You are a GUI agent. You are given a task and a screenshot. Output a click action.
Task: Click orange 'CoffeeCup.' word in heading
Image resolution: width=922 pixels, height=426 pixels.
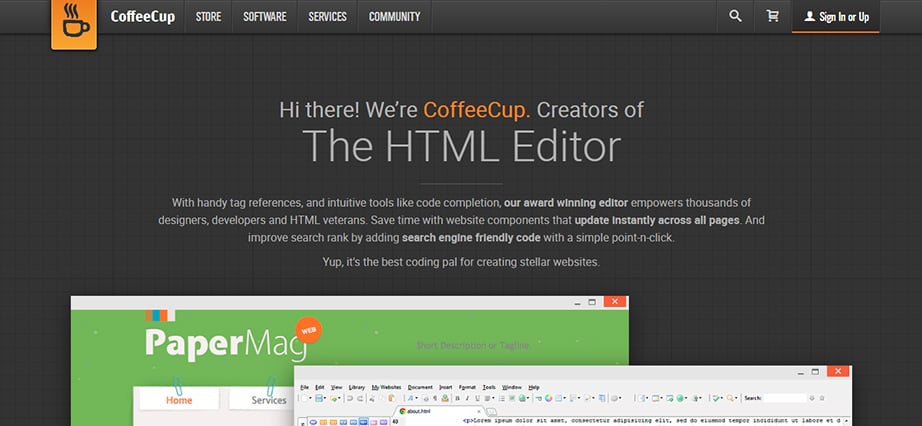[x=477, y=109]
